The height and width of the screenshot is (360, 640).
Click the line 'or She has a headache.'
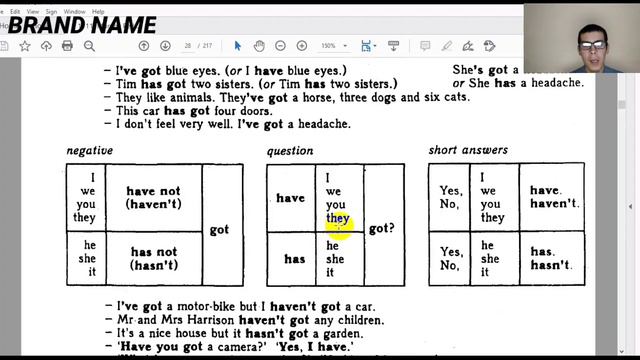click(518, 83)
